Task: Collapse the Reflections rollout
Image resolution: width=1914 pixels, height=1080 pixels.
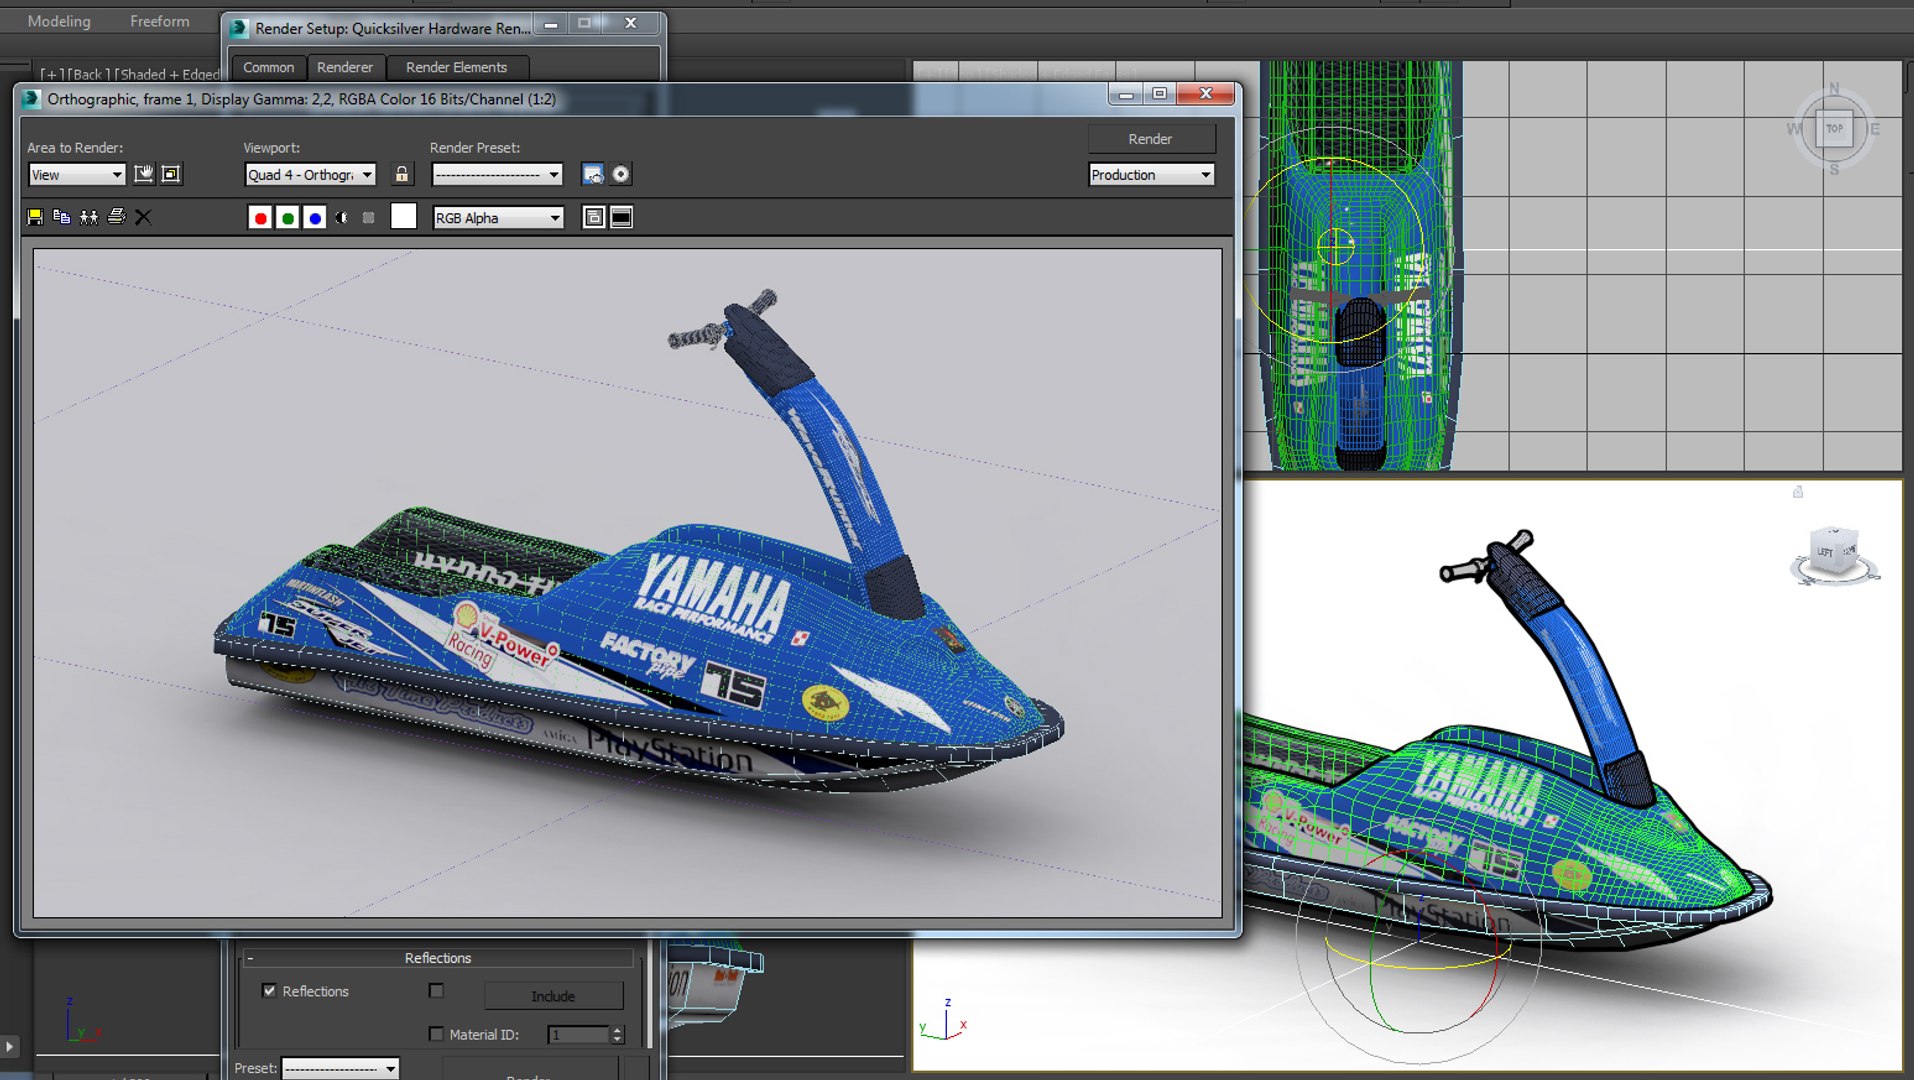Action: pyautogui.click(x=438, y=958)
